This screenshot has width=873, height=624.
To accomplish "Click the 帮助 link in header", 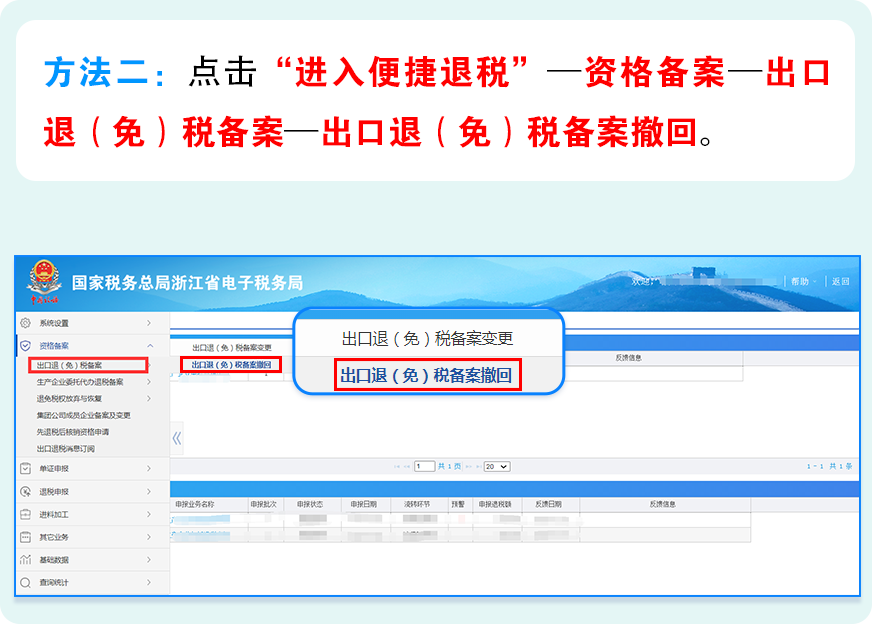I will coord(800,282).
